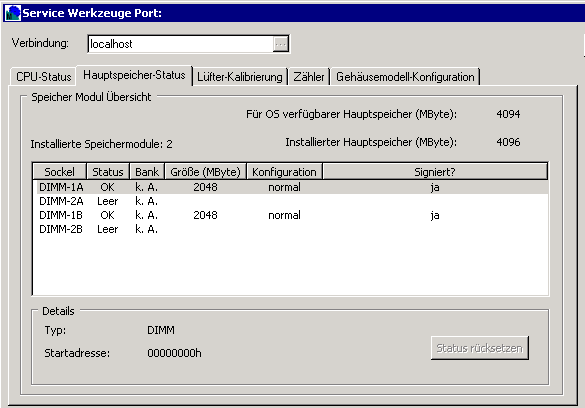Click the Startadresse value 00000000h
The height and width of the screenshot is (408, 585).
click(x=174, y=353)
